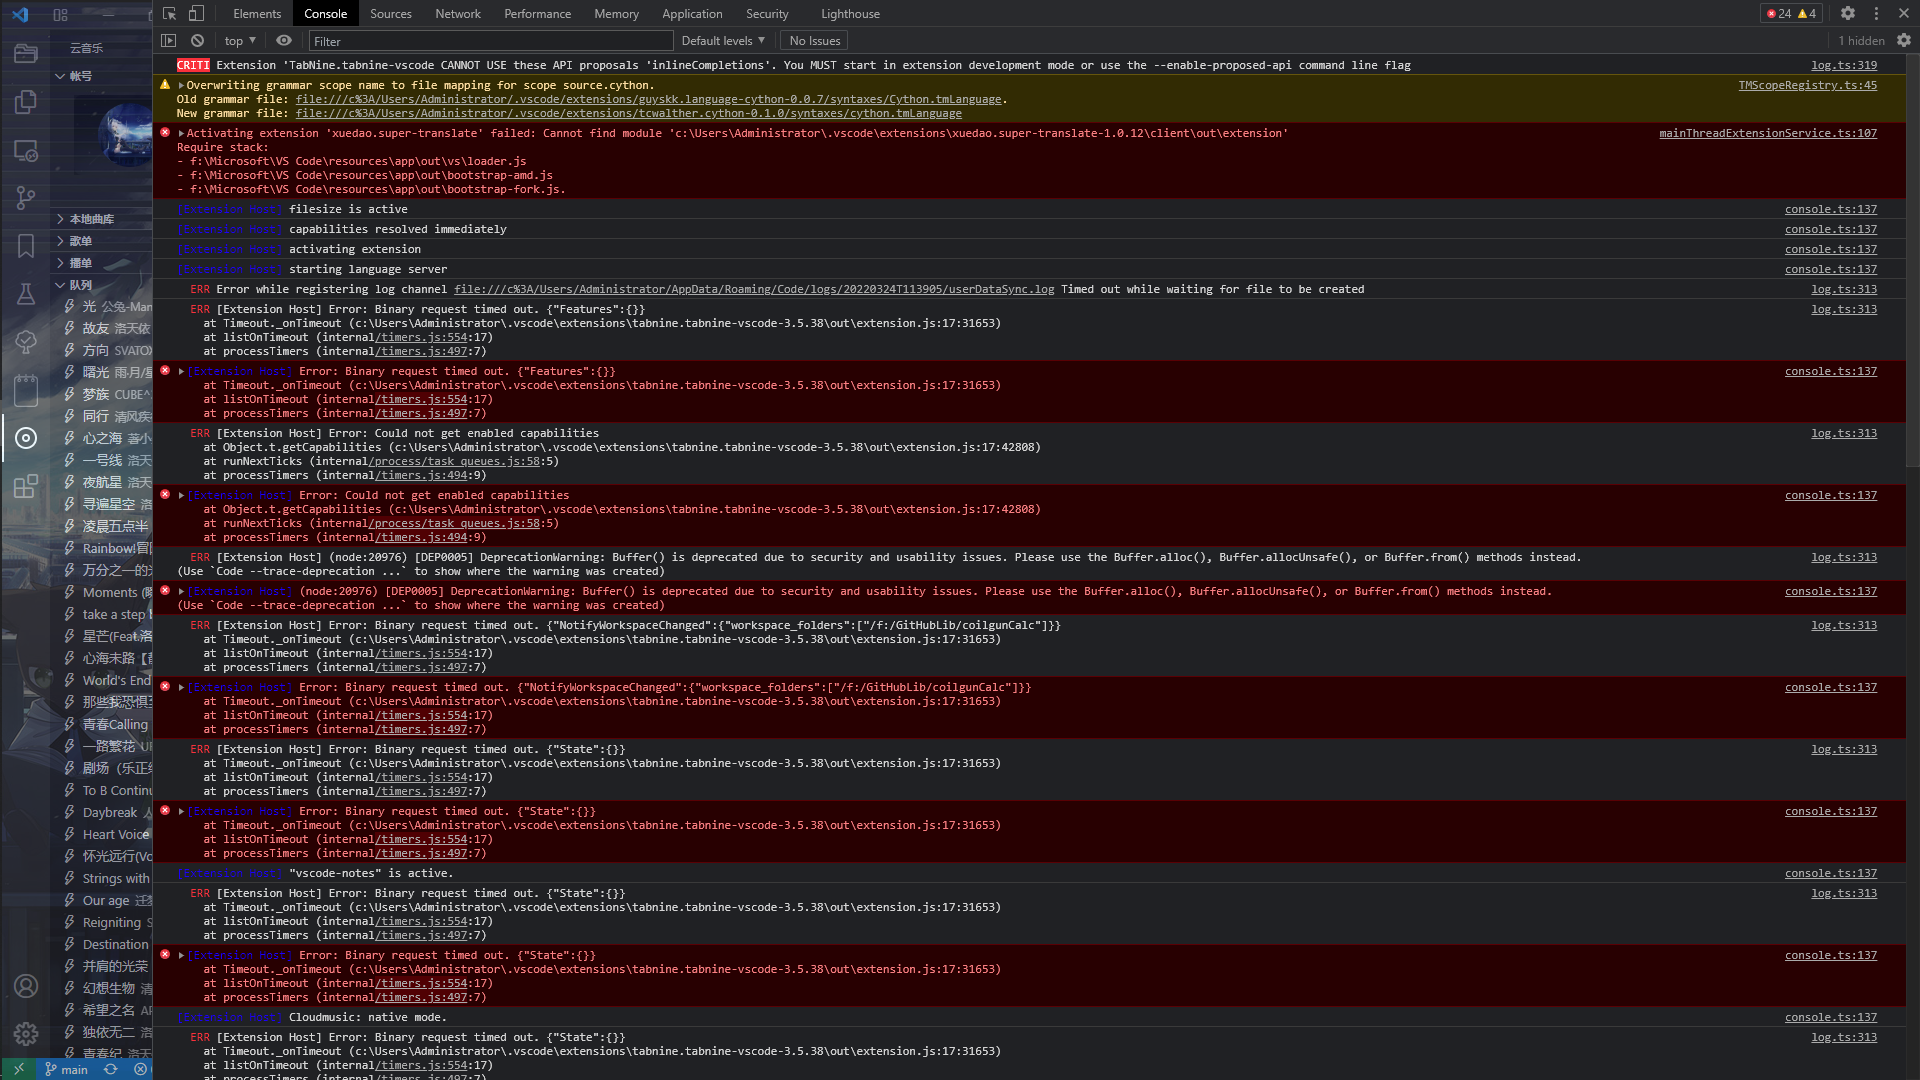
Task: Open Source Control in the activity bar
Action: coord(26,198)
